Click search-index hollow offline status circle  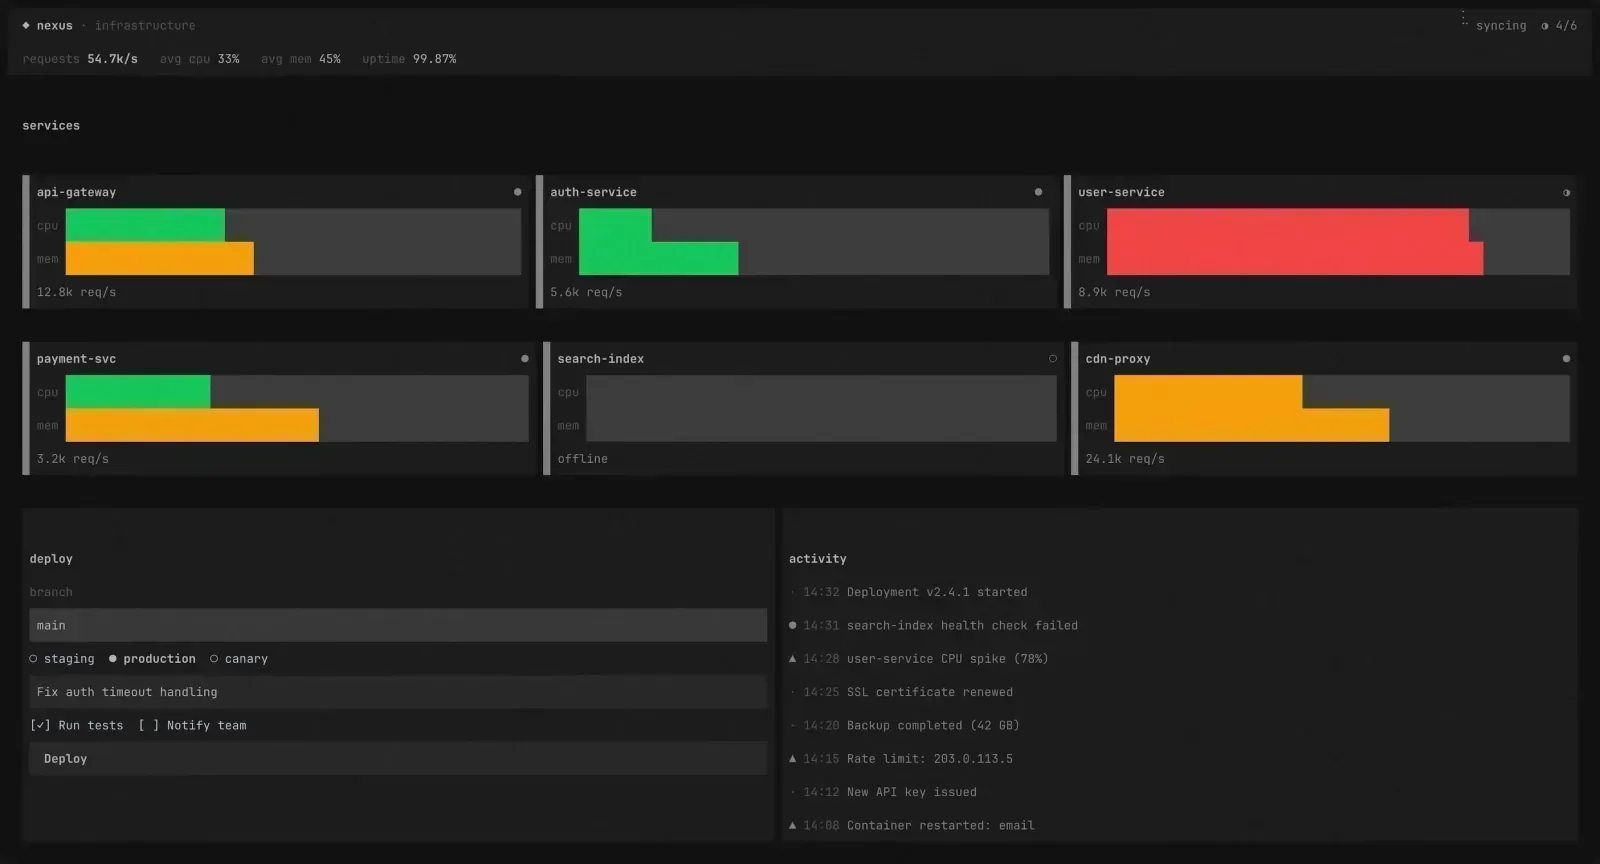[x=1053, y=359]
